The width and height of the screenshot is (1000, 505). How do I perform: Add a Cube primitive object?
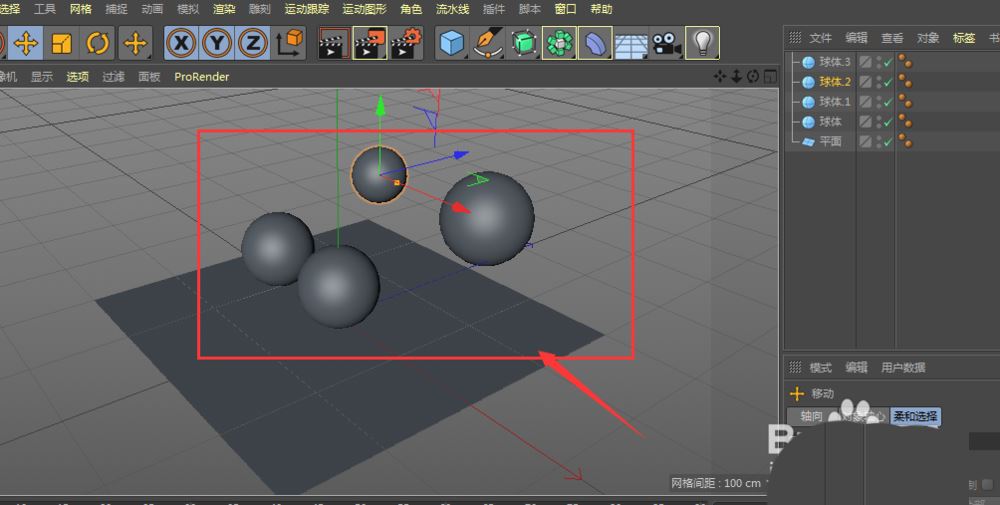[x=452, y=43]
